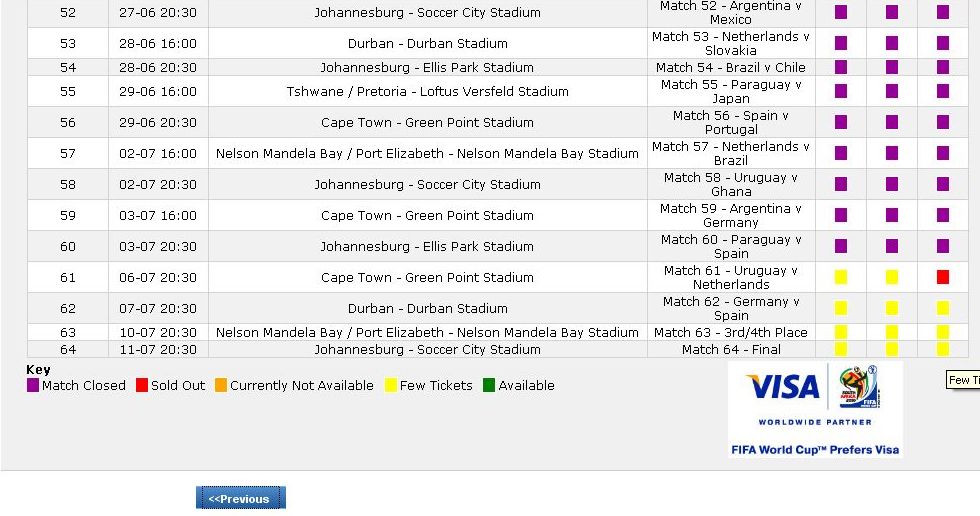The height and width of the screenshot is (516, 980).
Task: Select last yellow square in Match 64 Final row
Action: point(942,349)
